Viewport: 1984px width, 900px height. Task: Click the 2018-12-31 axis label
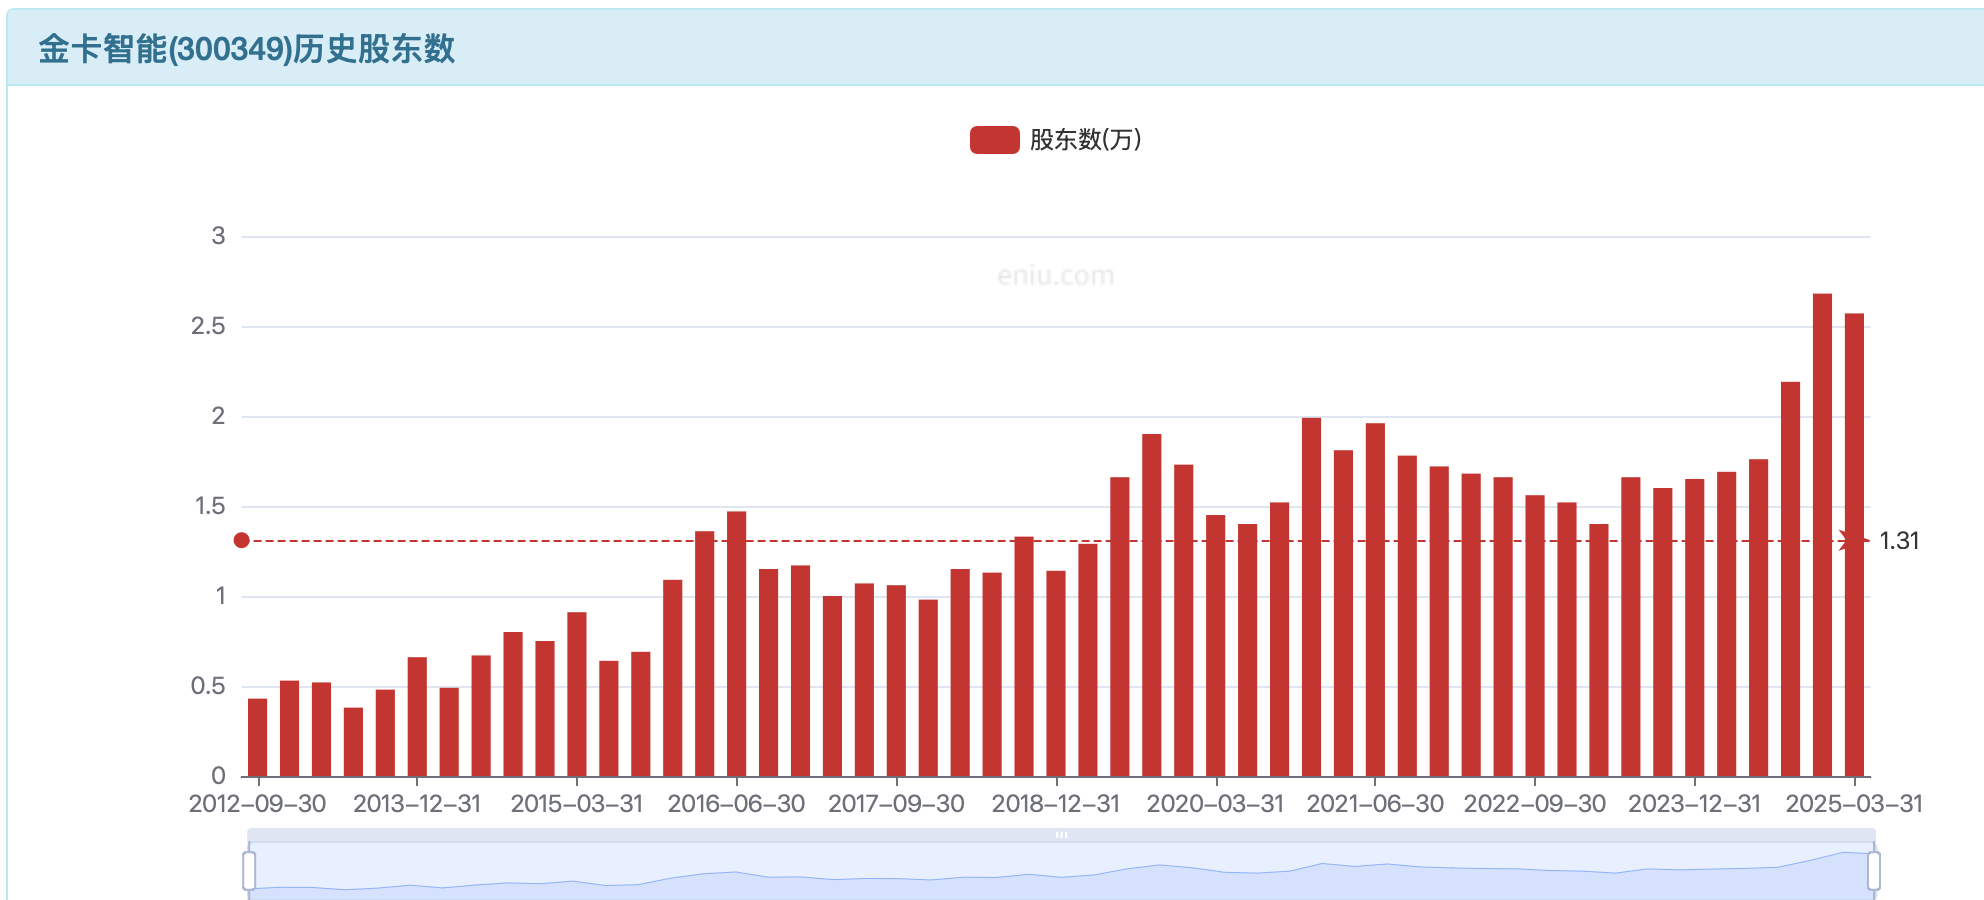[1056, 804]
